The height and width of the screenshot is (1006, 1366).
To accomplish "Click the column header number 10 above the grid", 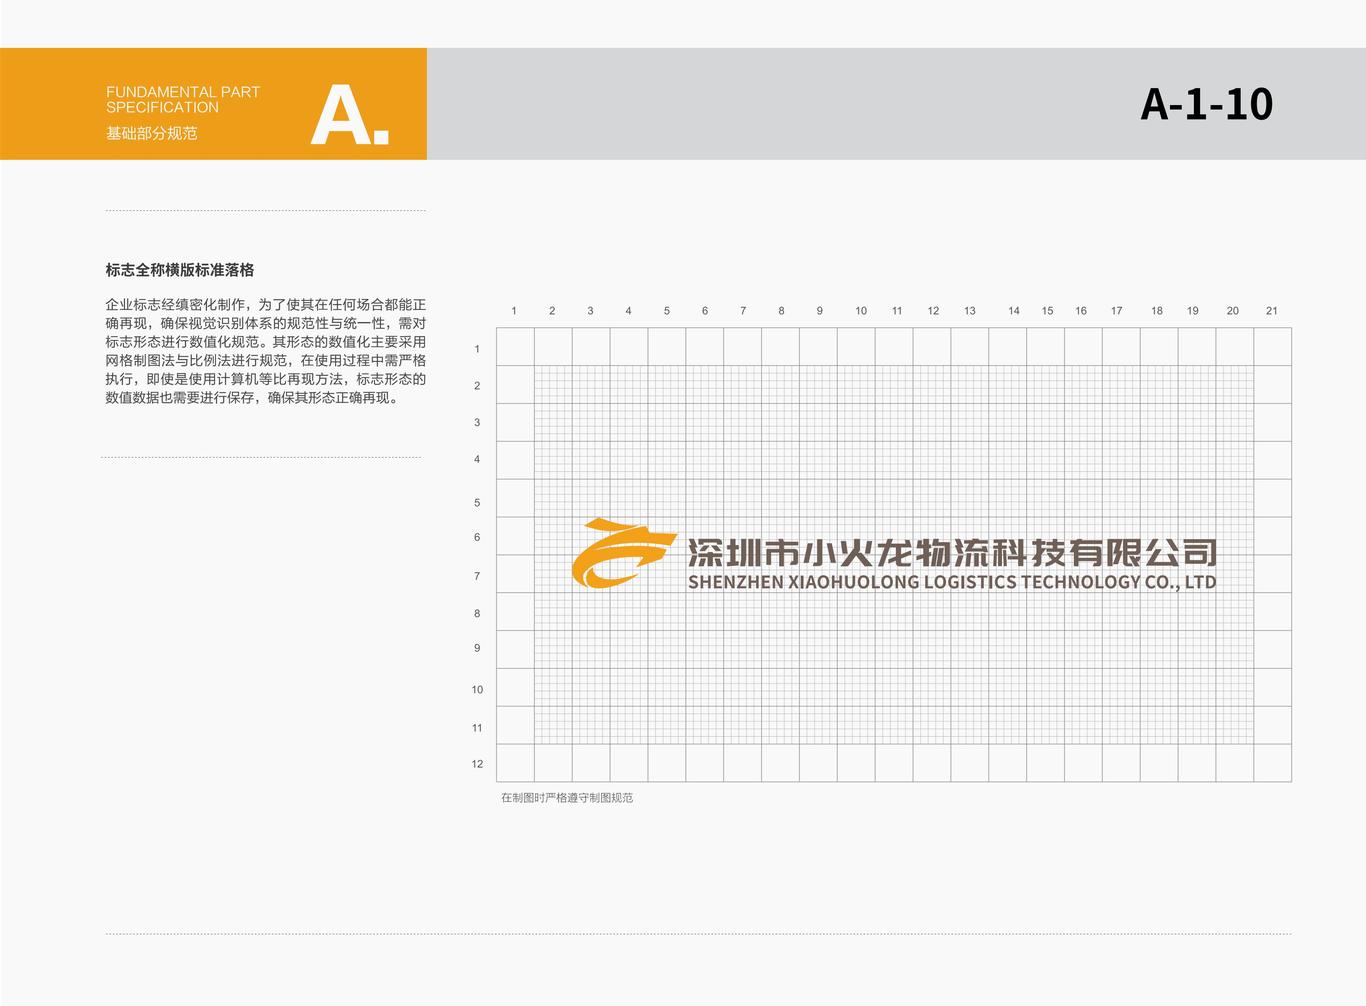I will tap(861, 311).
